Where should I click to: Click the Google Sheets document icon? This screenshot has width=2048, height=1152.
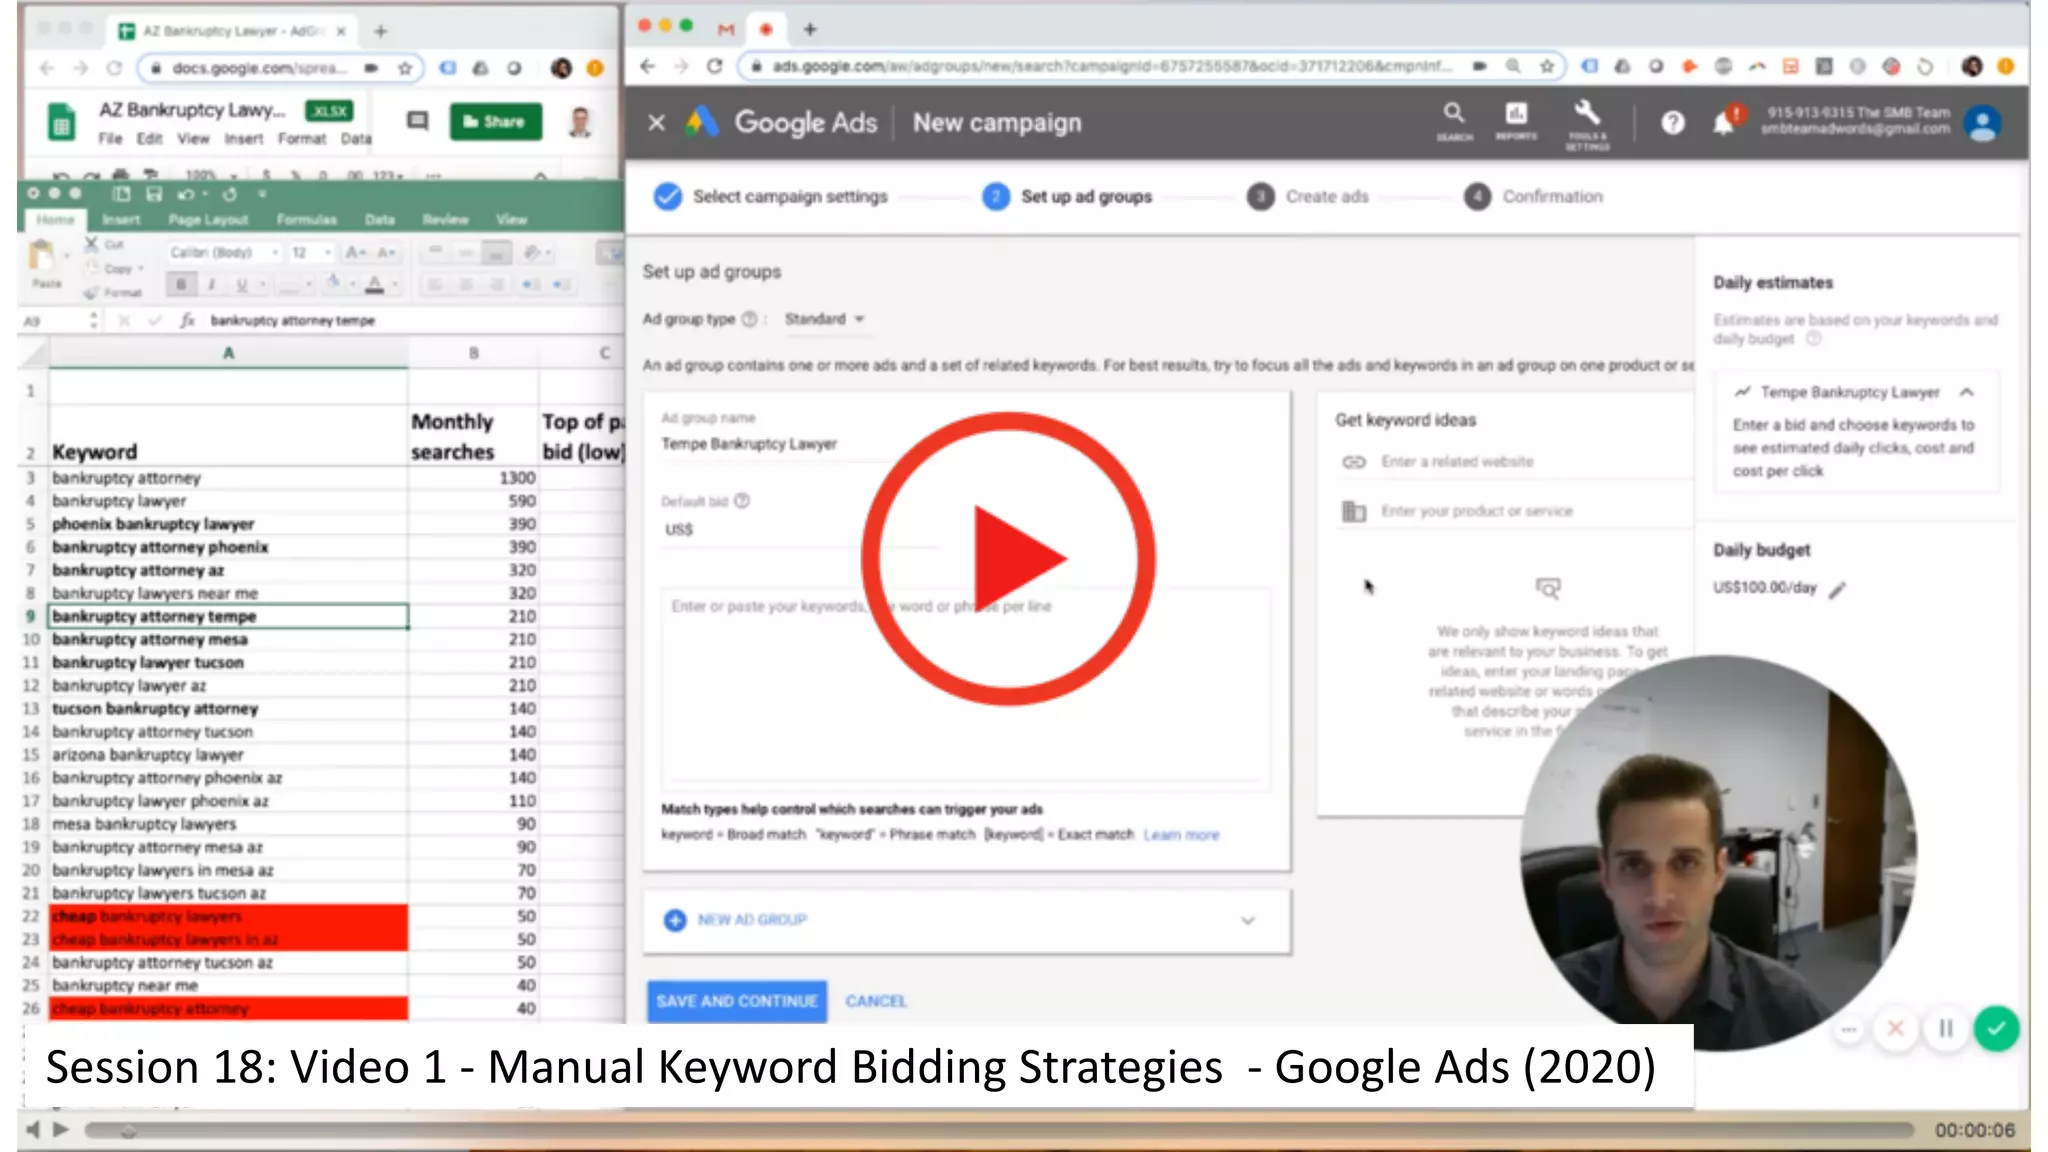pyautogui.click(x=62, y=123)
